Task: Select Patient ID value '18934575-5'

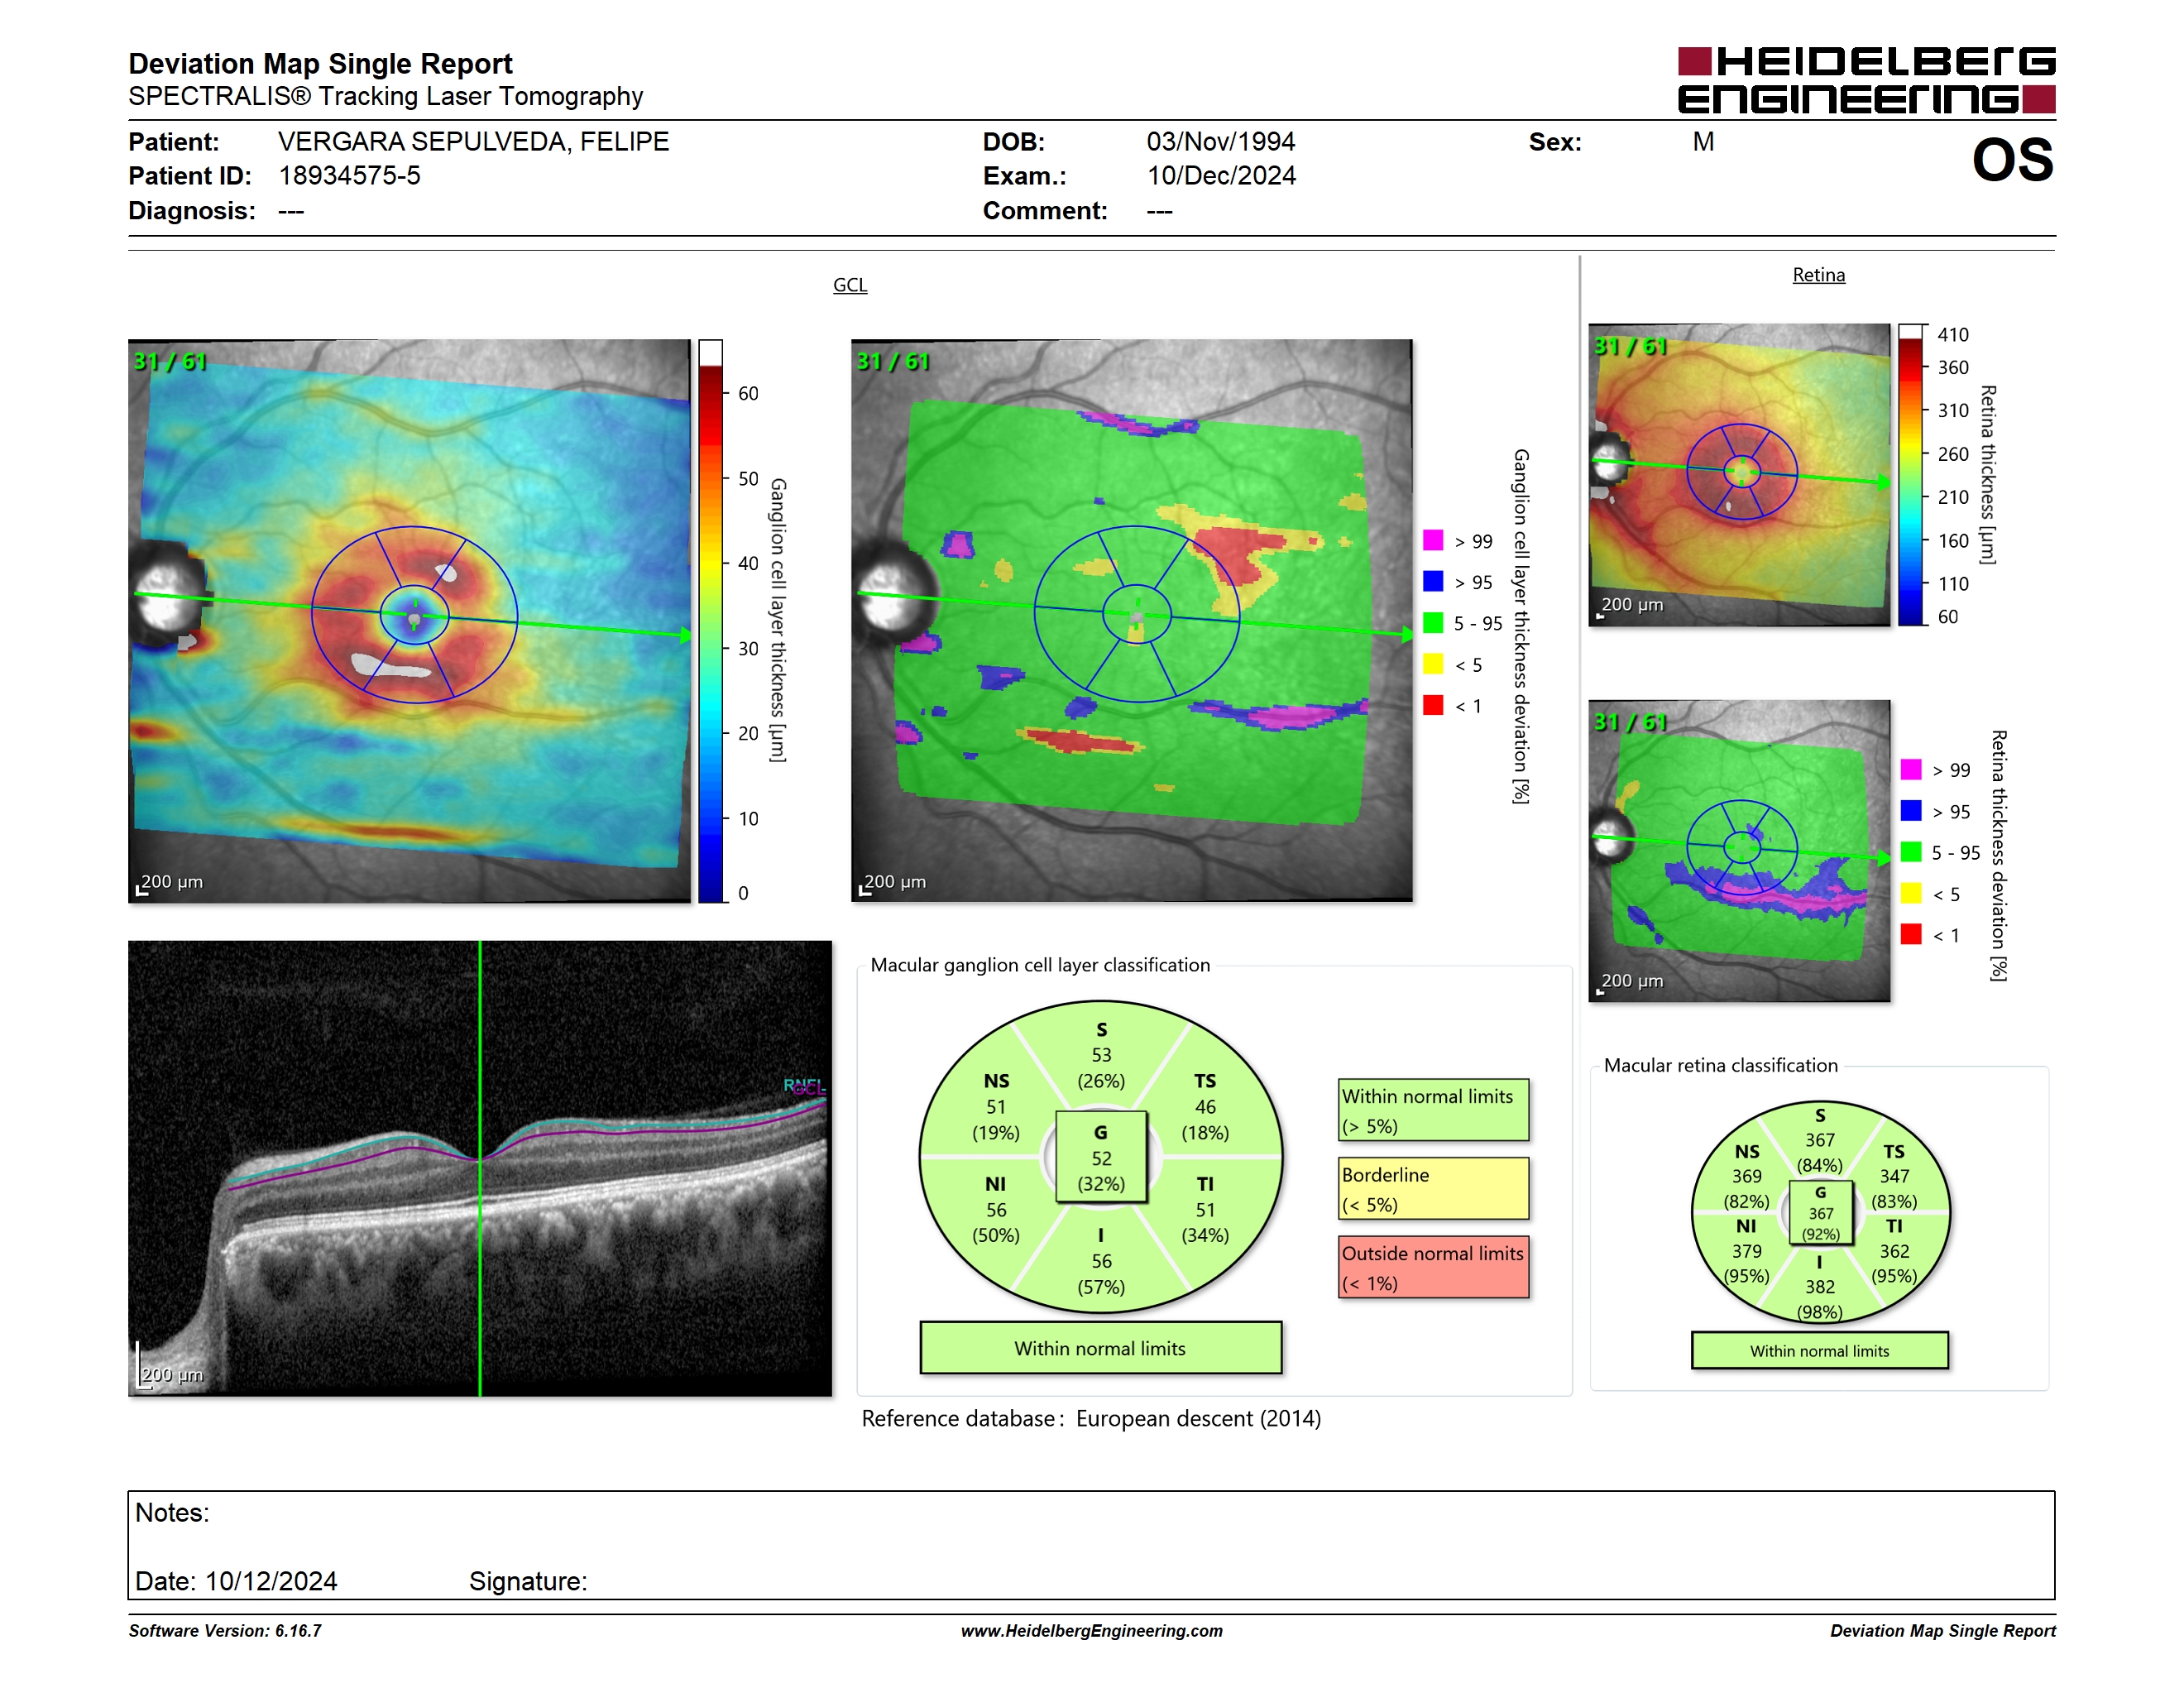Action: click(349, 176)
